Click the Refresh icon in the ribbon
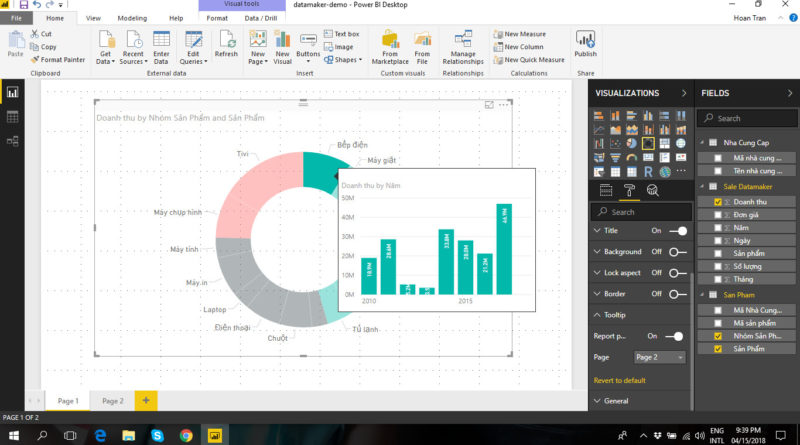This screenshot has width=800, height=445. coord(226,42)
